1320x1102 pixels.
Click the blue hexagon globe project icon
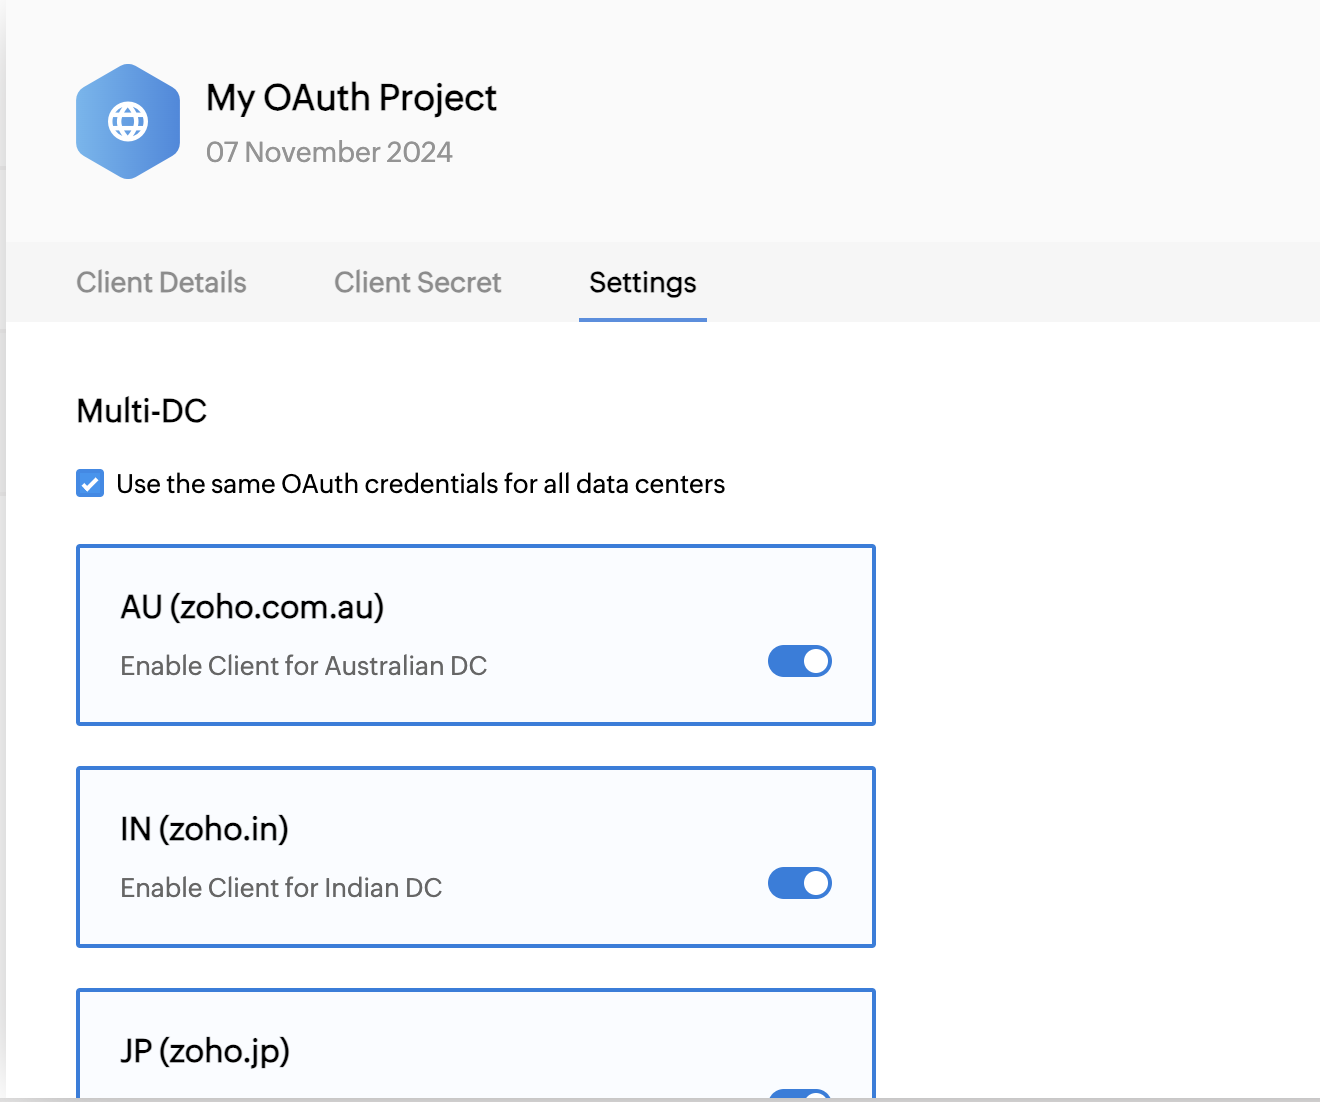128,122
